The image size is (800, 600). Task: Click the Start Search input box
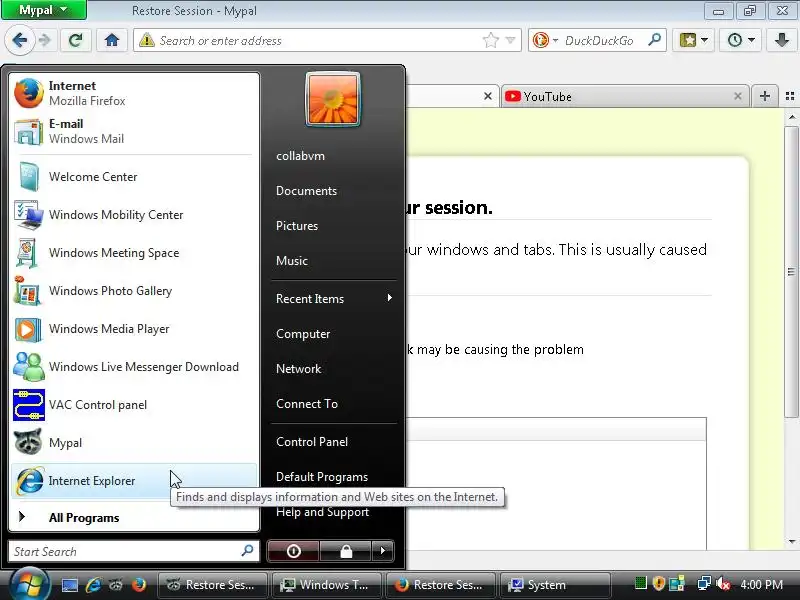[134, 552]
